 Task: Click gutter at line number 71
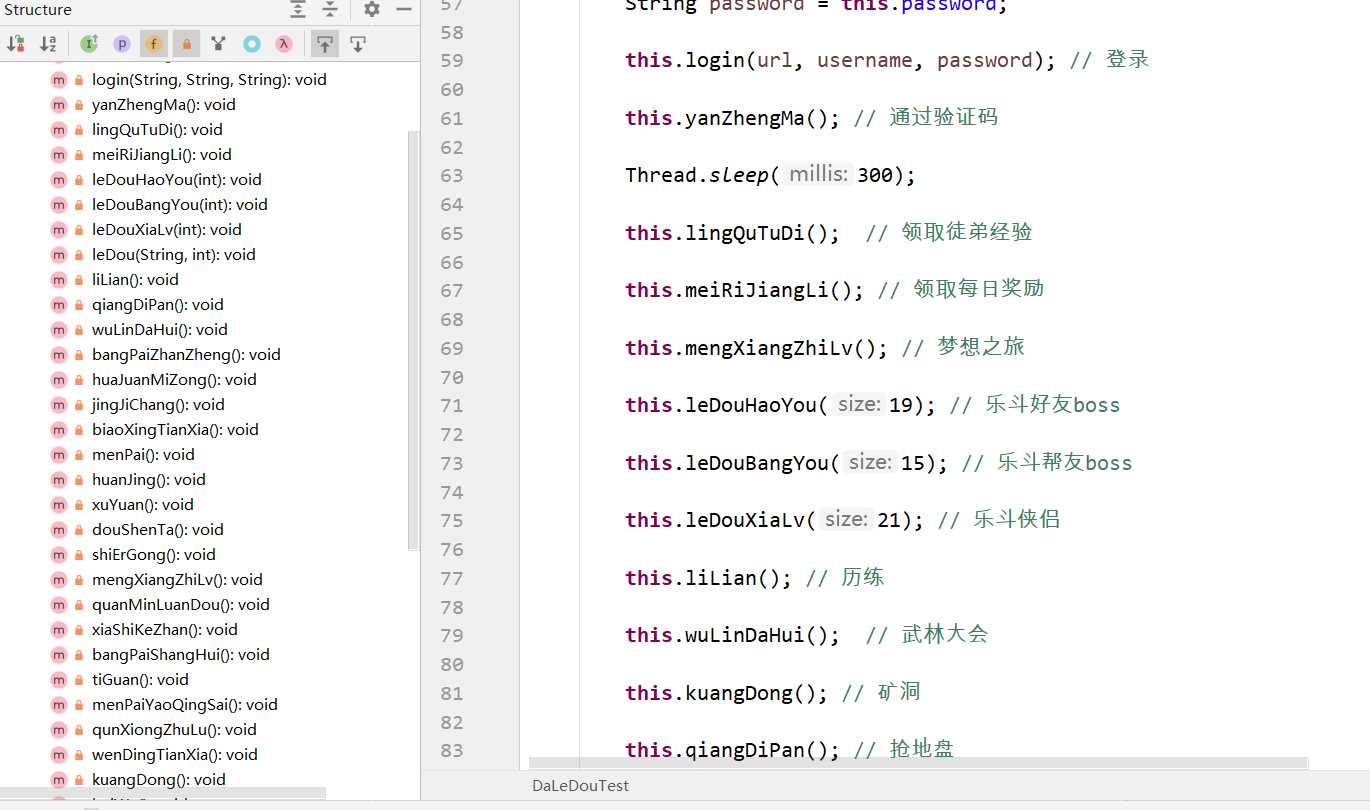452,405
